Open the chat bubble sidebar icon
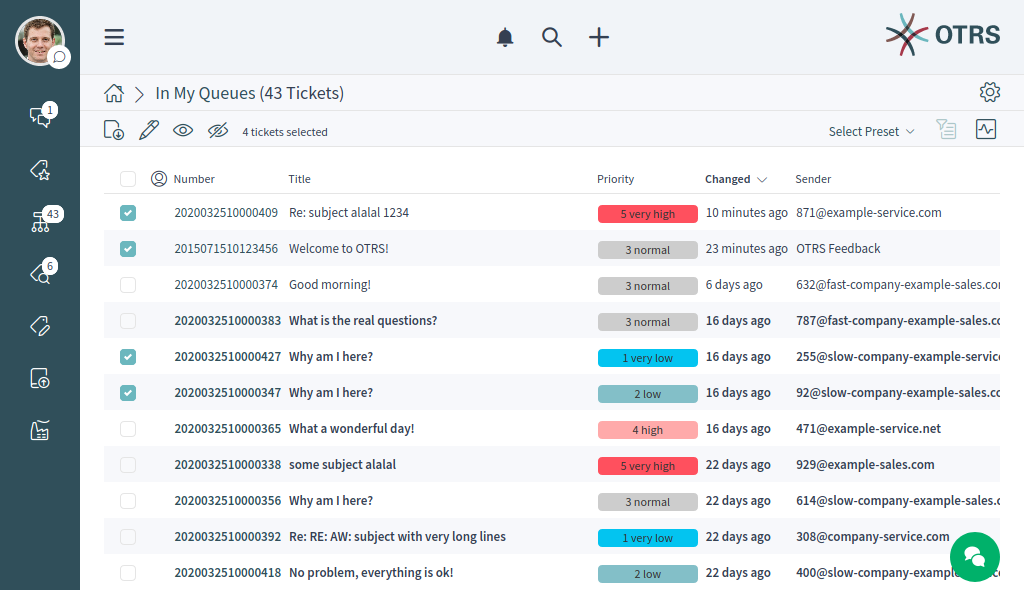The width and height of the screenshot is (1024, 590). click(40, 116)
